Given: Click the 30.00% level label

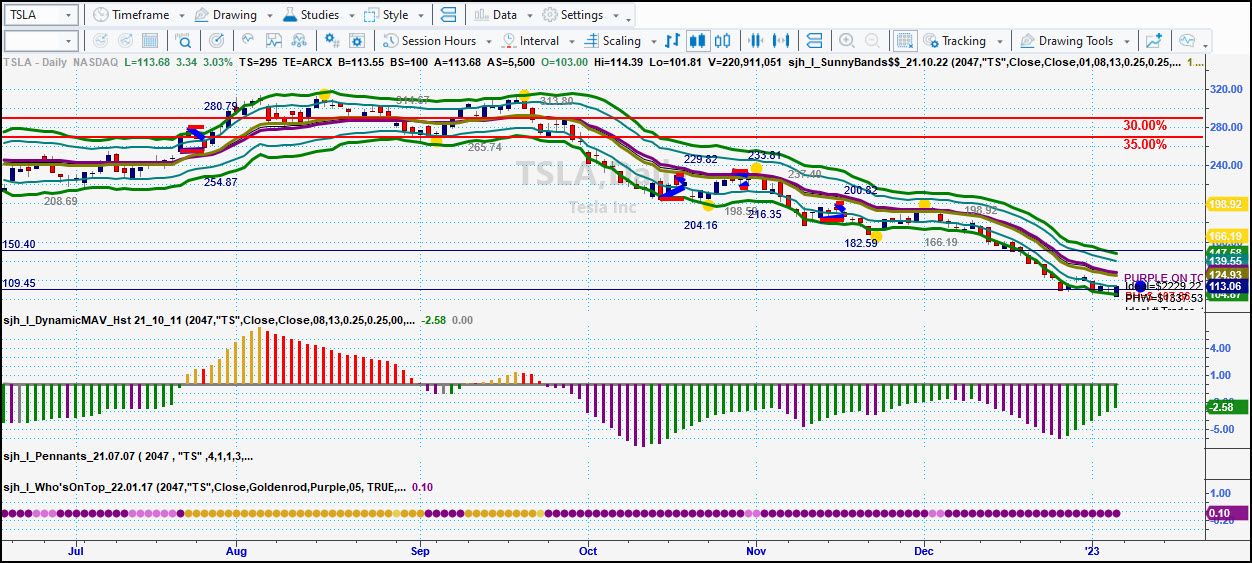Looking at the screenshot, I should 1144,126.
